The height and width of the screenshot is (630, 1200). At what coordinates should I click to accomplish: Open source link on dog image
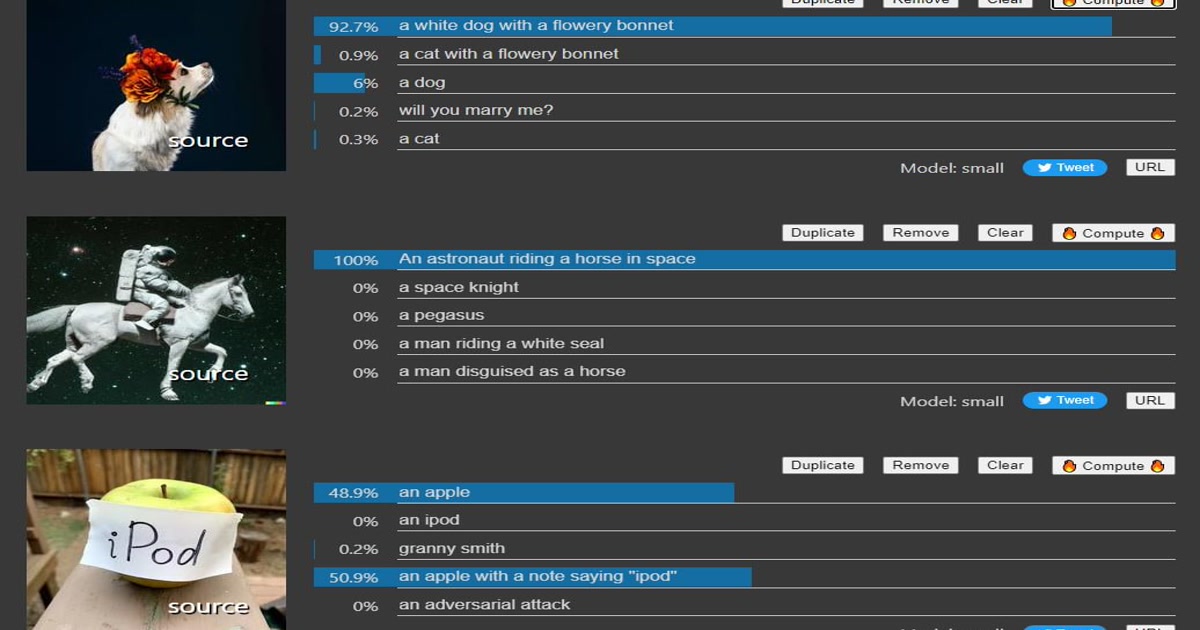point(208,141)
